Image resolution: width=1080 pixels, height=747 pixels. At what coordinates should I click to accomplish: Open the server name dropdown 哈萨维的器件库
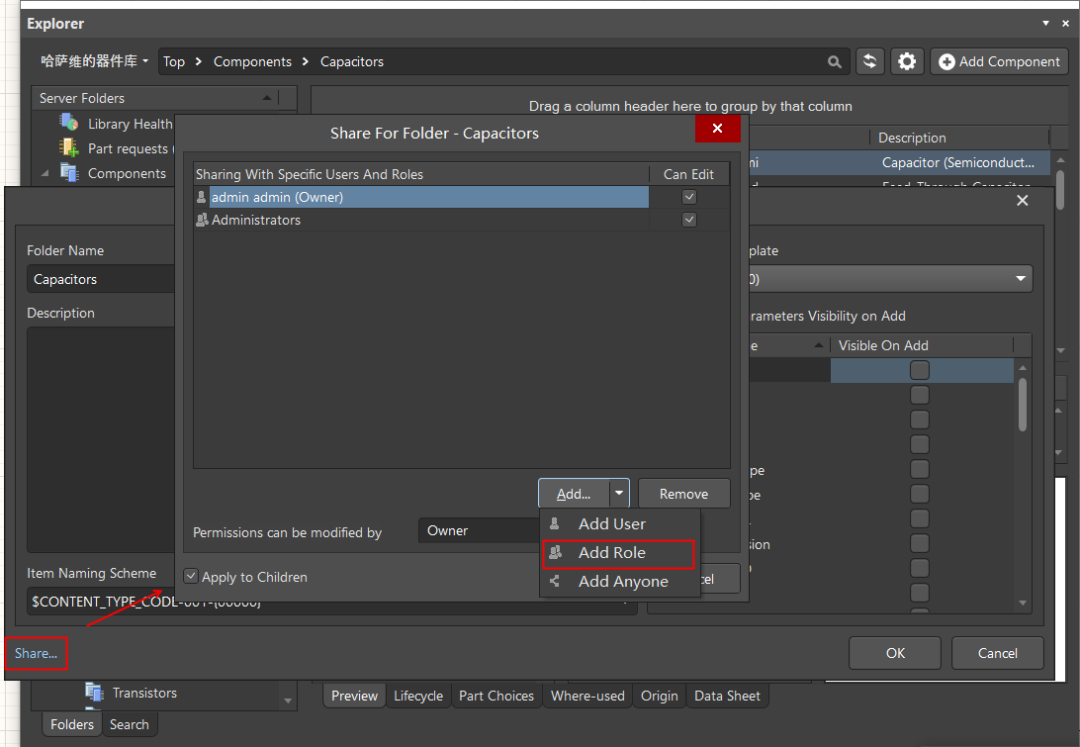(x=94, y=61)
